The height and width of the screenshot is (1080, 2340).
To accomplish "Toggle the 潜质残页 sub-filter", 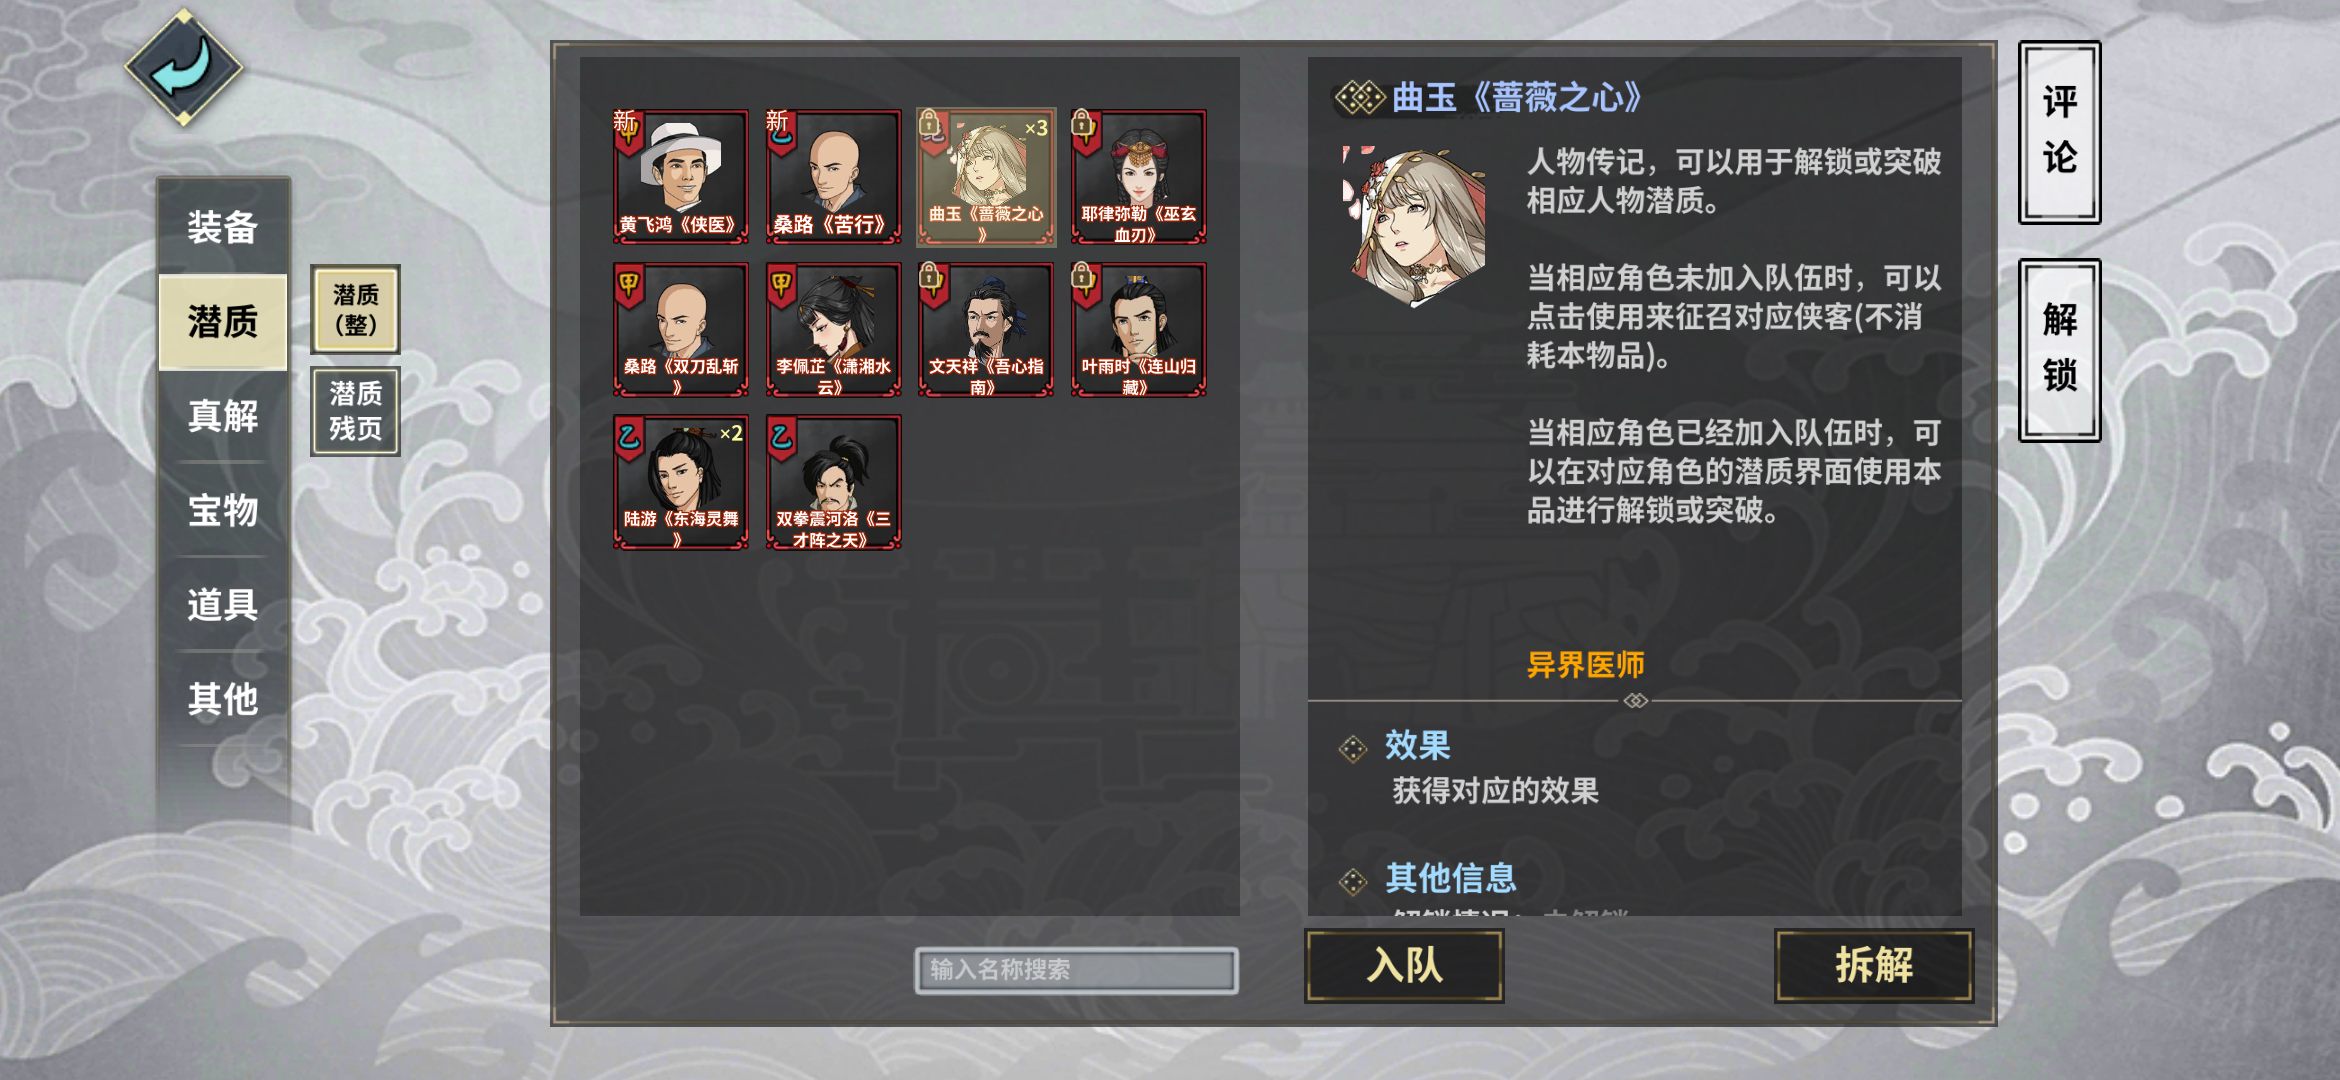I will 355,411.
